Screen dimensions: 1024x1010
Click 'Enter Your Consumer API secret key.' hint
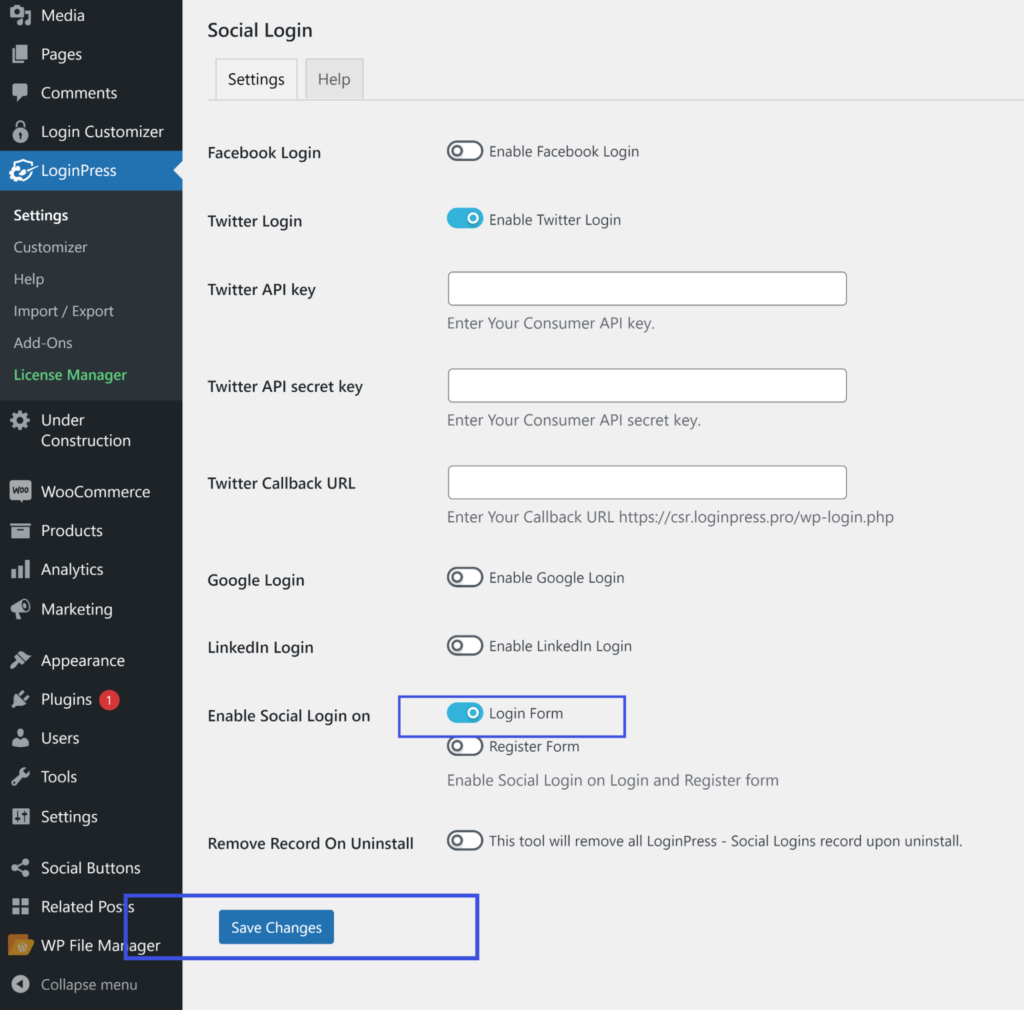click(573, 420)
